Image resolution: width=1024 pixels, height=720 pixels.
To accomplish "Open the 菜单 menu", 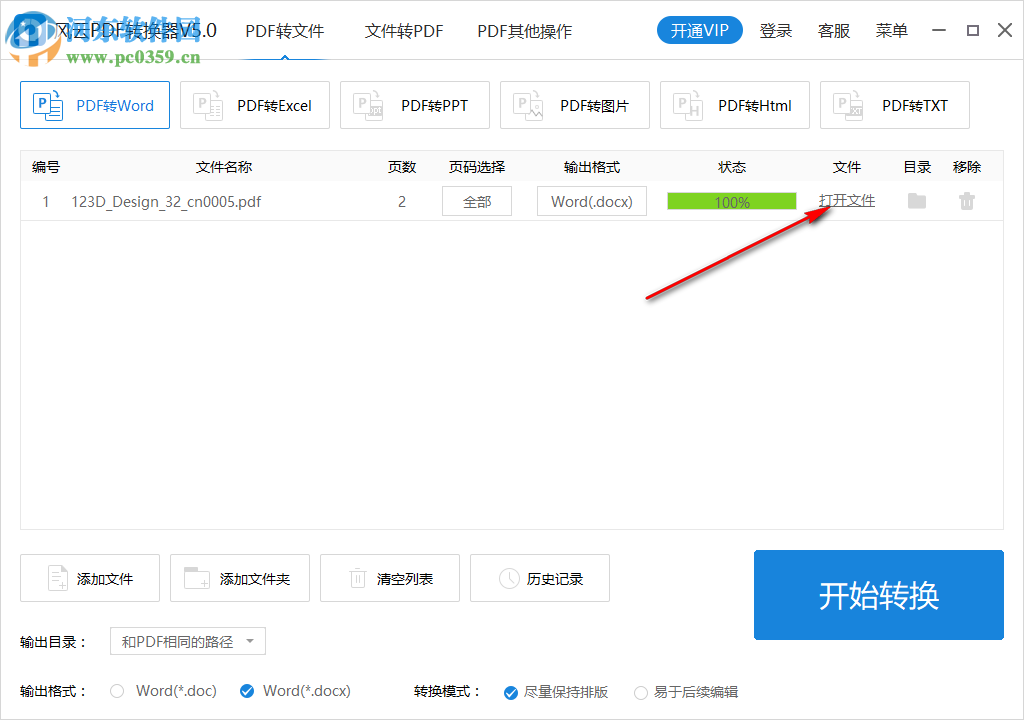I will coord(891,31).
